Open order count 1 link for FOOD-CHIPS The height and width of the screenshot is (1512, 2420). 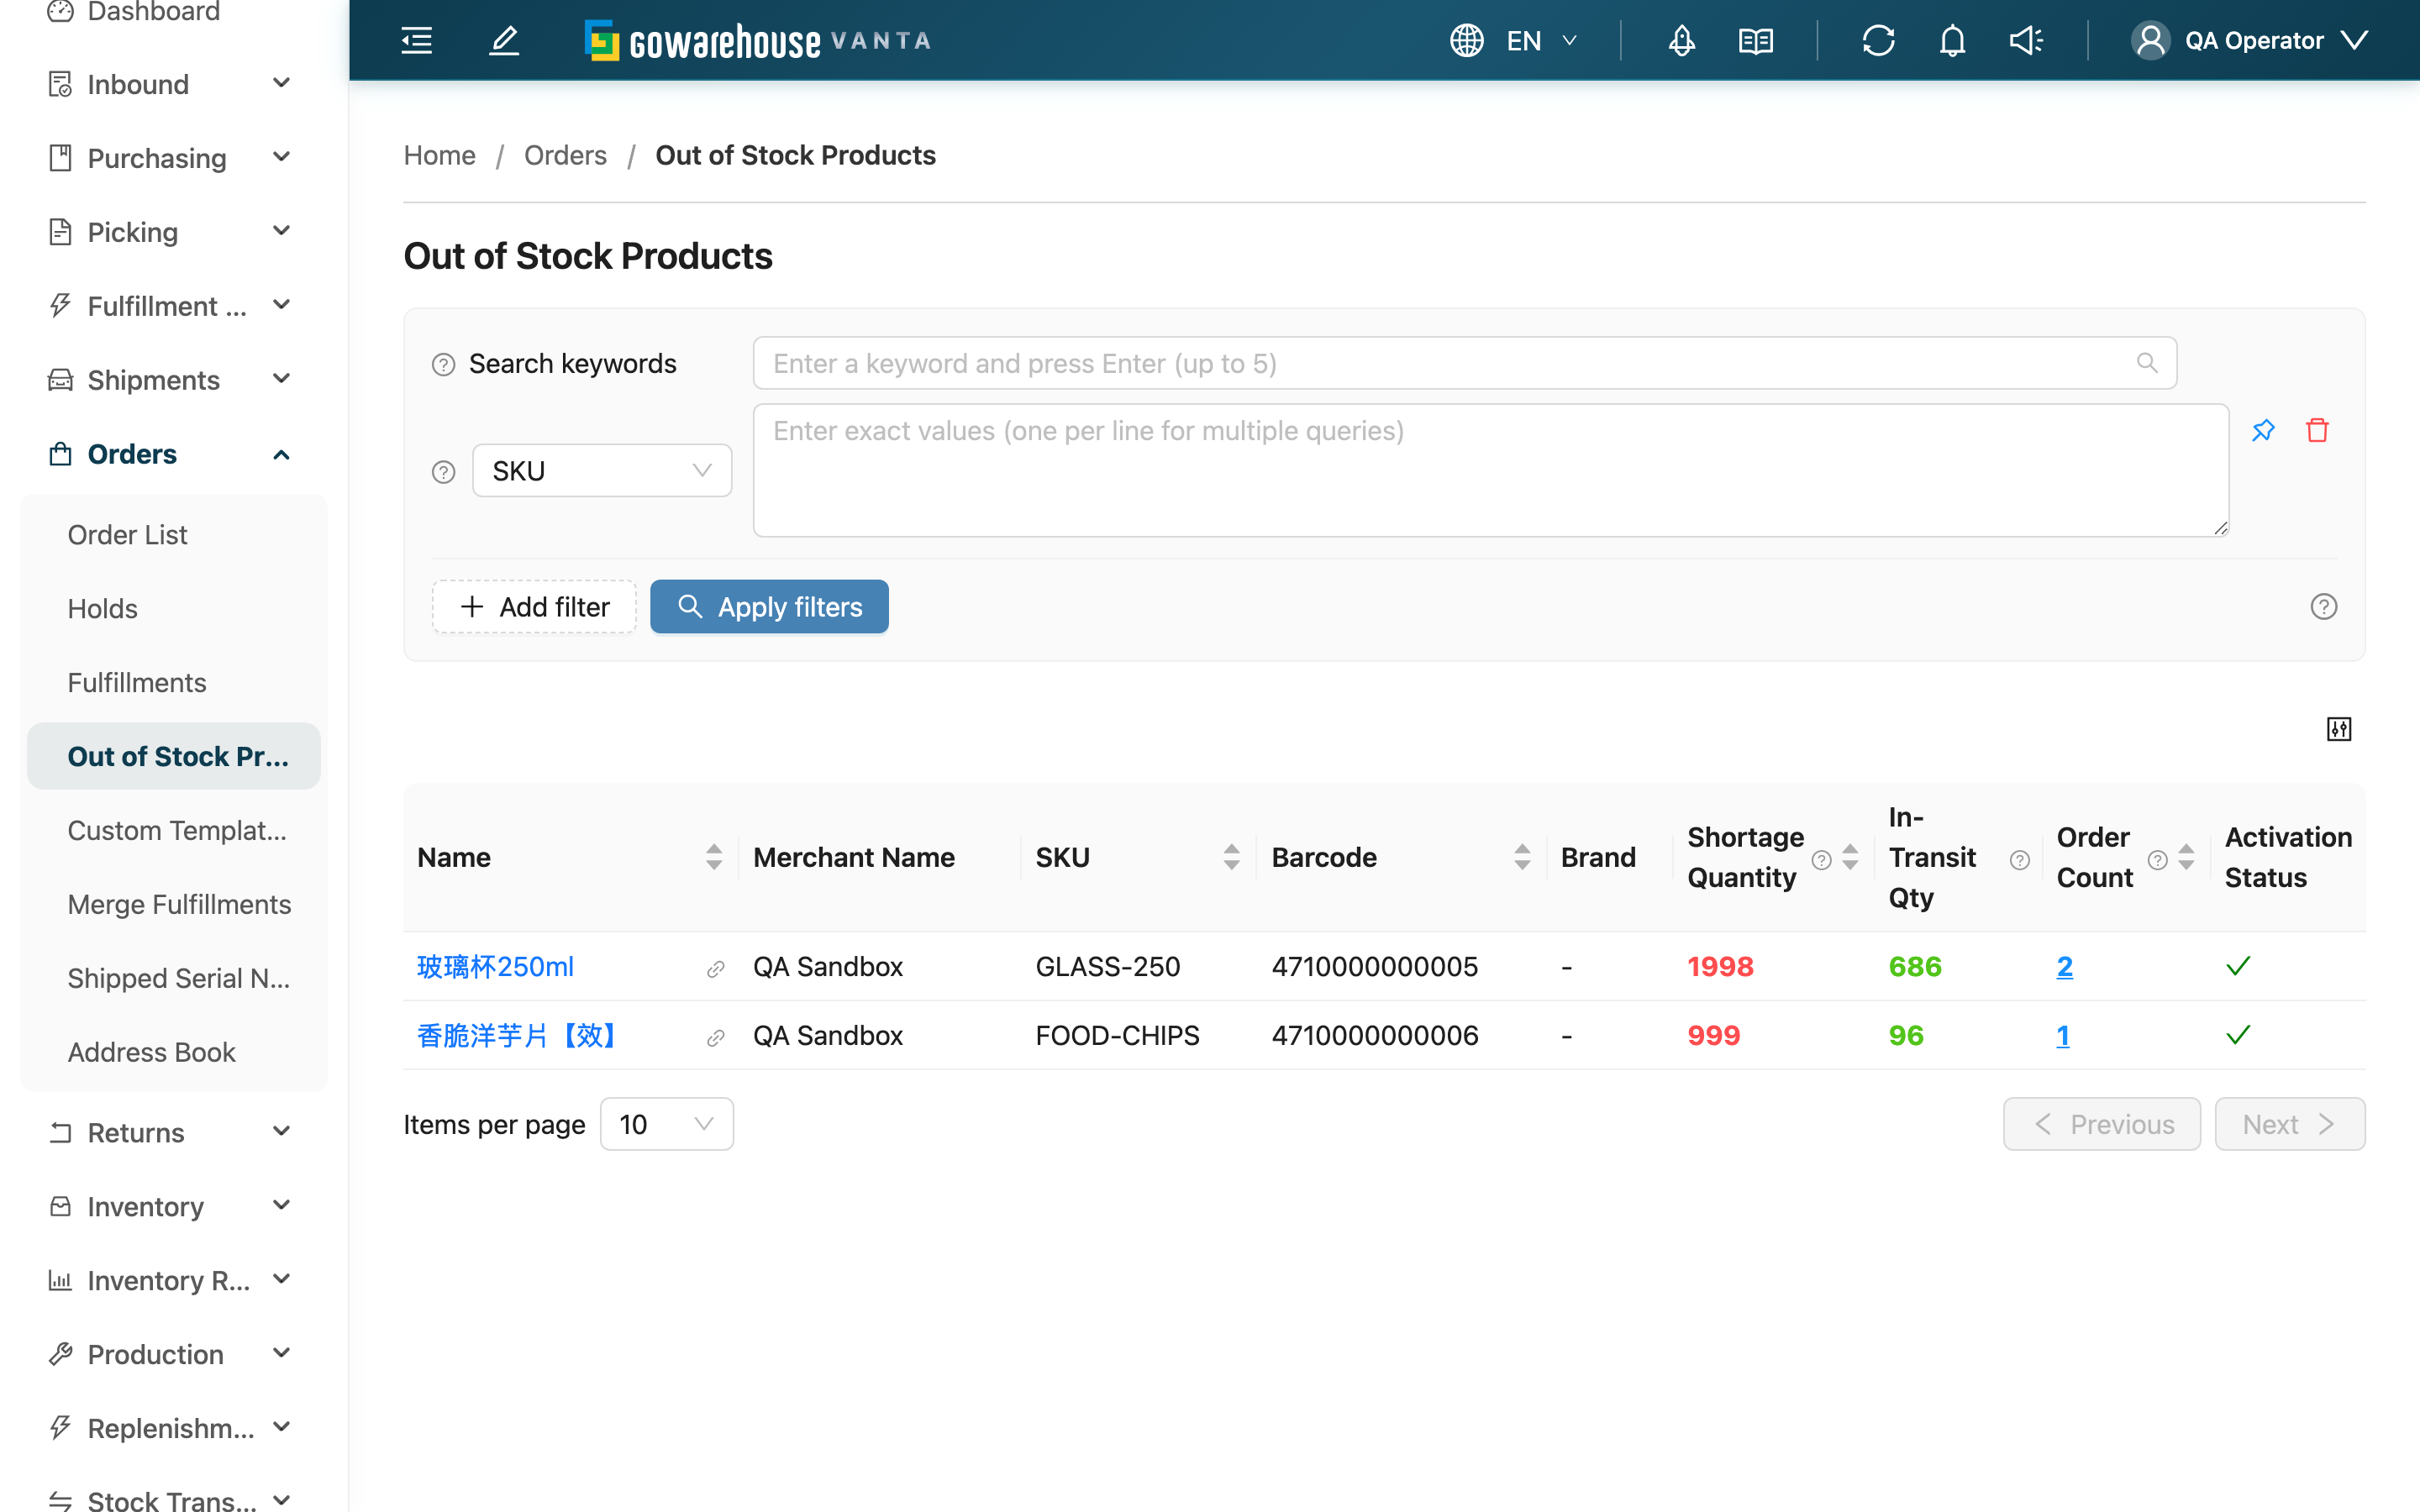(x=2062, y=1036)
